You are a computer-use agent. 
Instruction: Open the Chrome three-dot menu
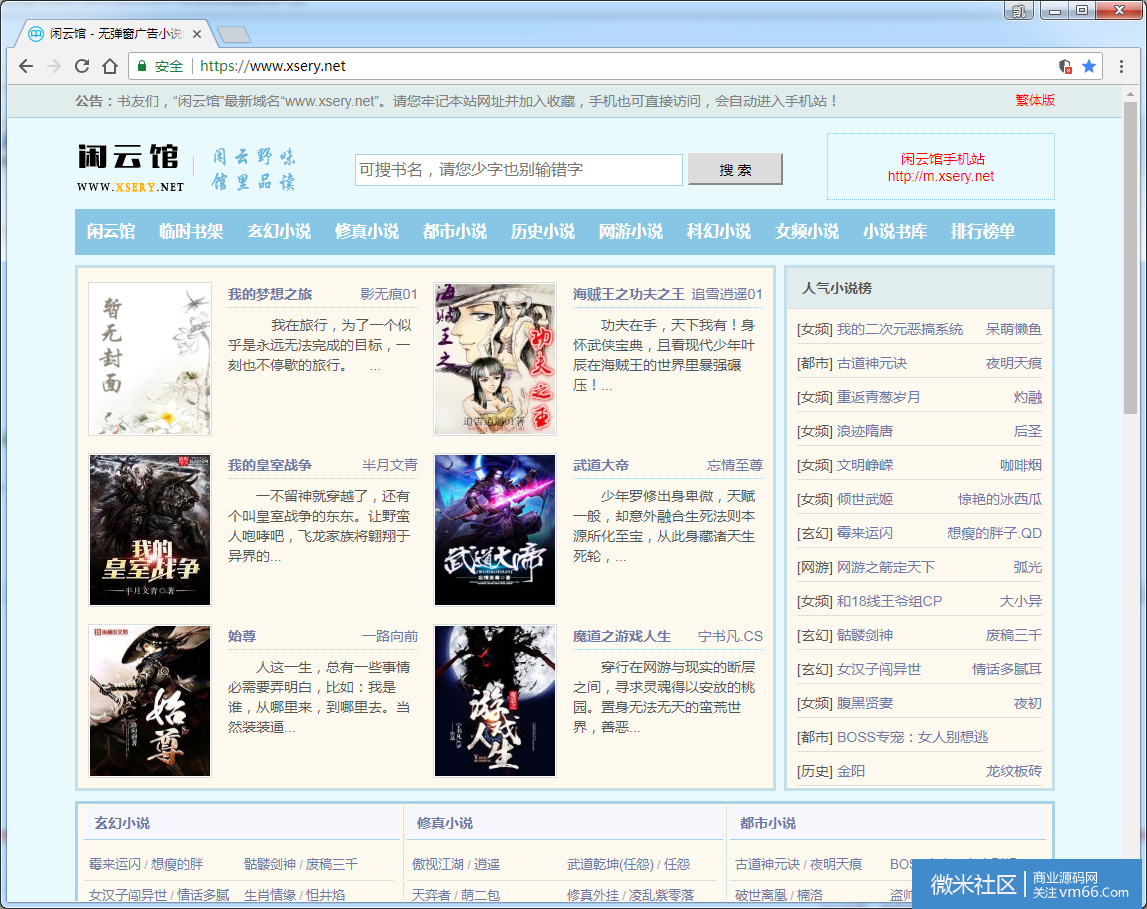1121,67
